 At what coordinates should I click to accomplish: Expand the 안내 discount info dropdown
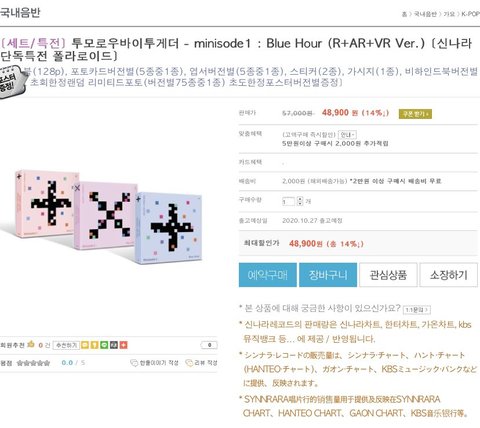[347, 135]
